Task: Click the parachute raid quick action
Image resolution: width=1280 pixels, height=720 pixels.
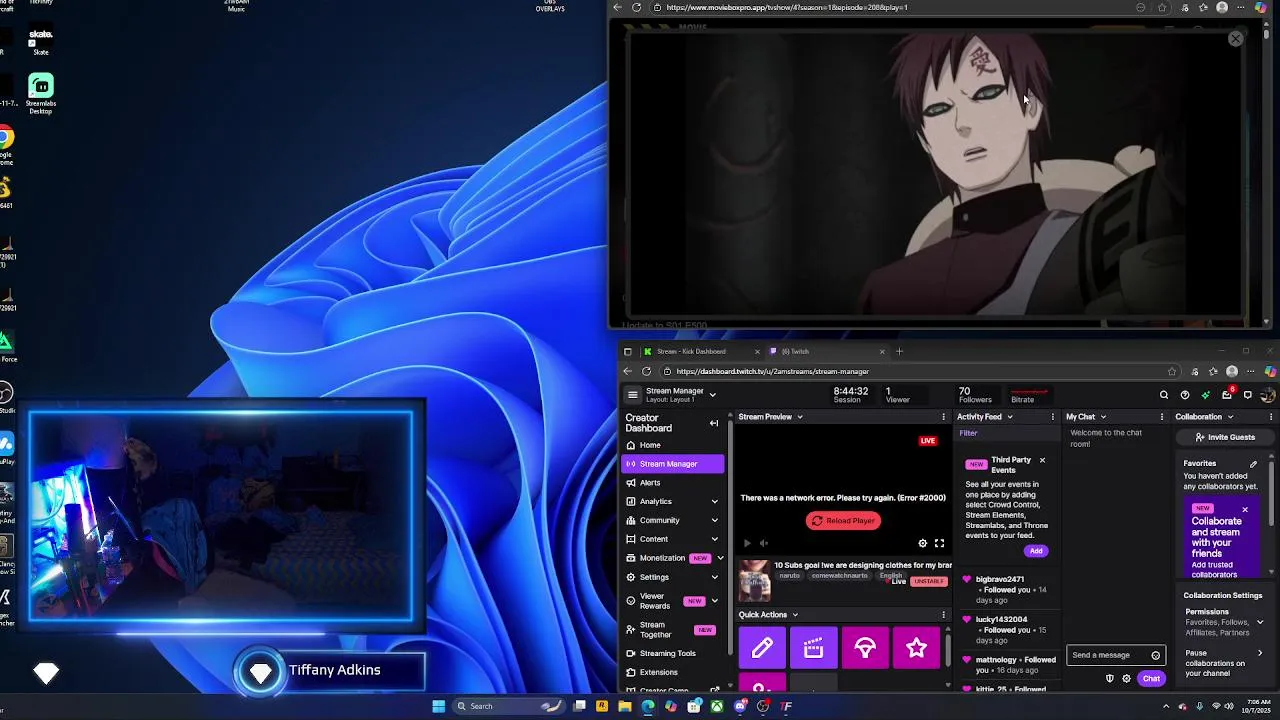Action: 865,649
